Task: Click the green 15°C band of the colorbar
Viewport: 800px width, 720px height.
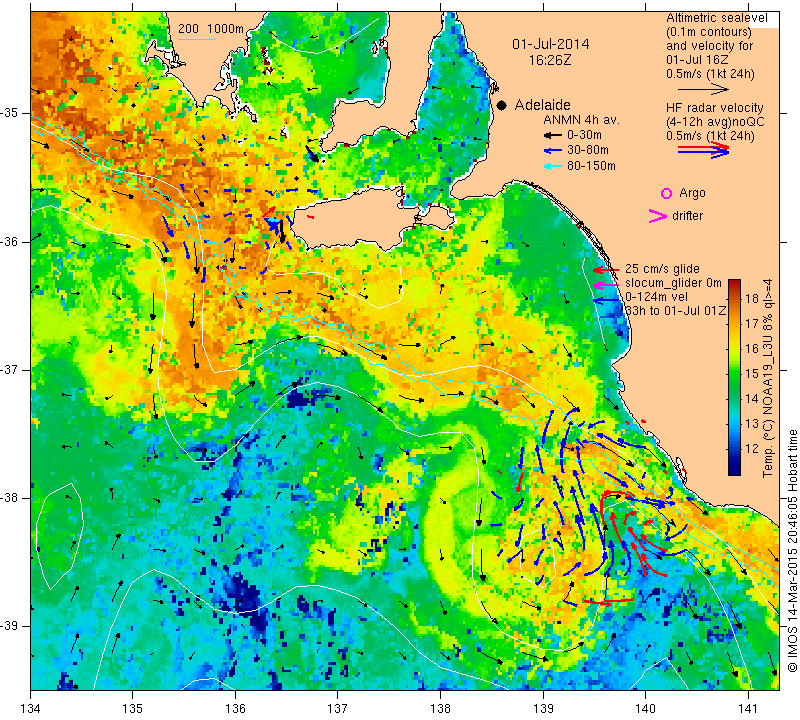Action: pyautogui.click(x=734, y=373)
